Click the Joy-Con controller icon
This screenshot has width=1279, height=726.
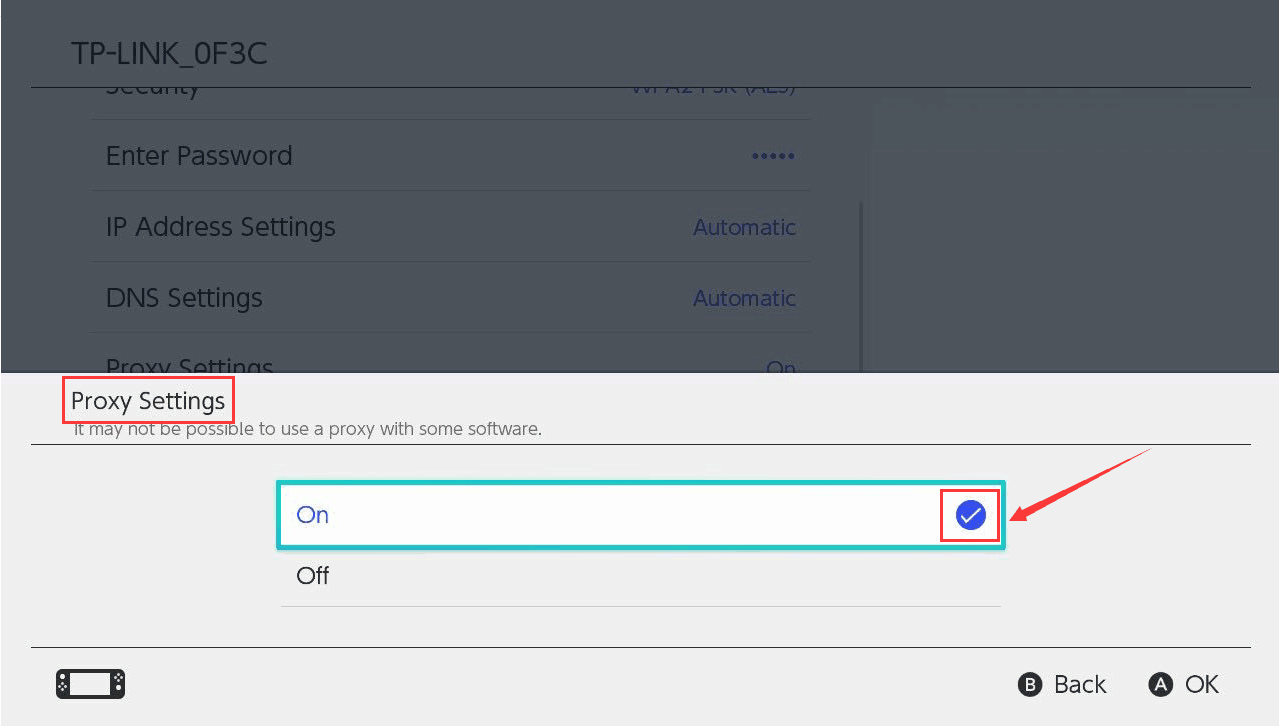pyautogui.click(x=90, y=684)
